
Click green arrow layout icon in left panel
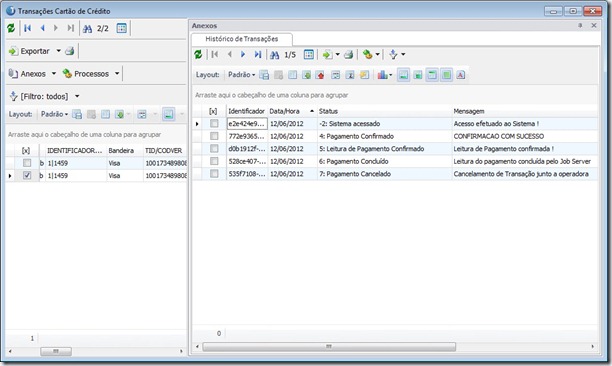[x=120, y=114]
